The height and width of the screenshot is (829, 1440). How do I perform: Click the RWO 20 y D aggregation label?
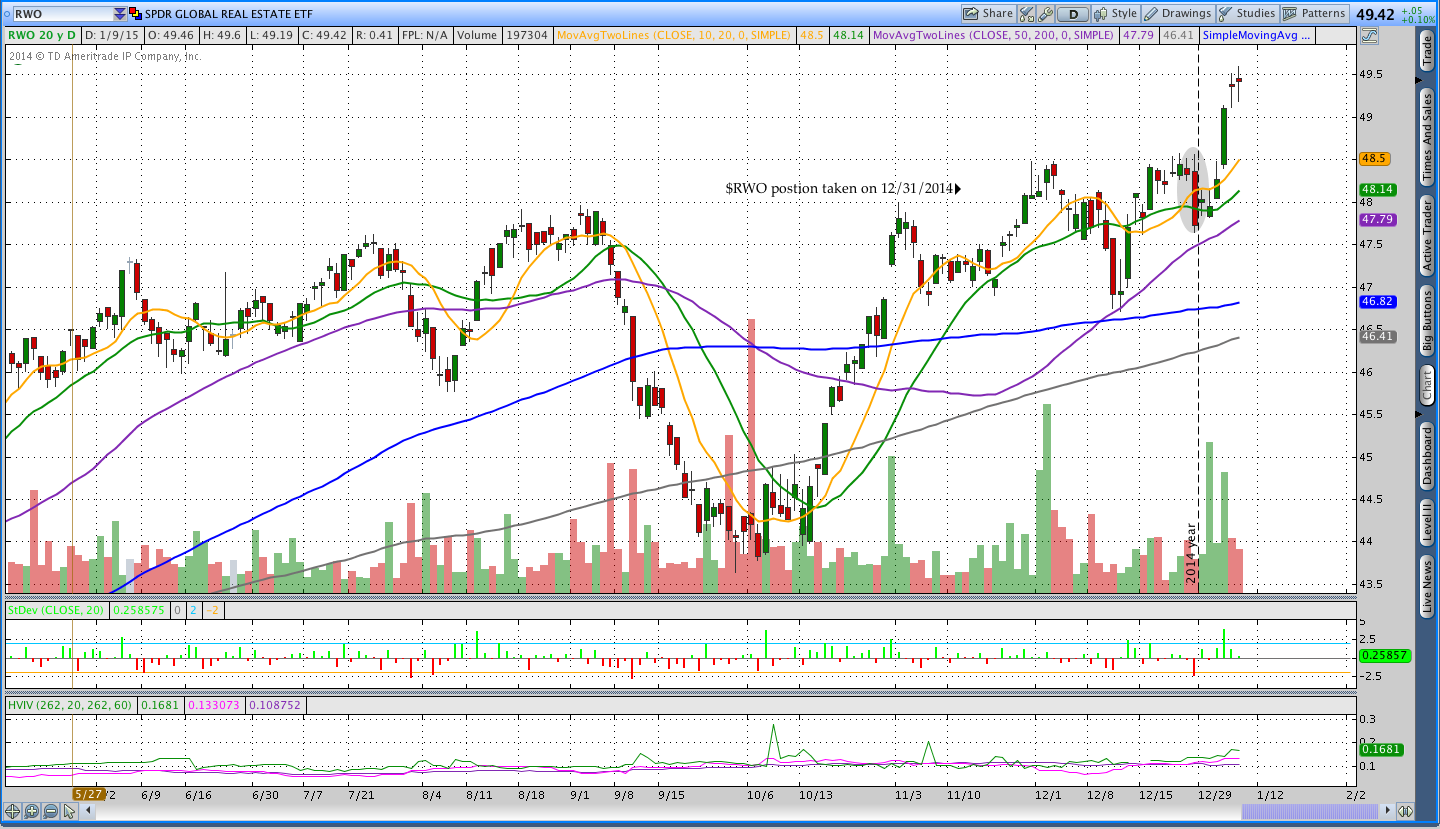(x=42, y=35)
